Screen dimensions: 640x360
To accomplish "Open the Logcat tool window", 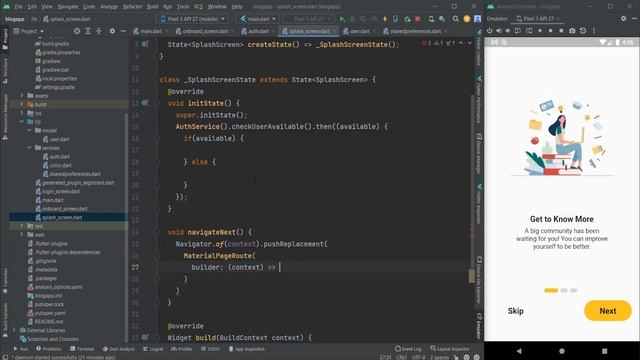I will (153, 349).
